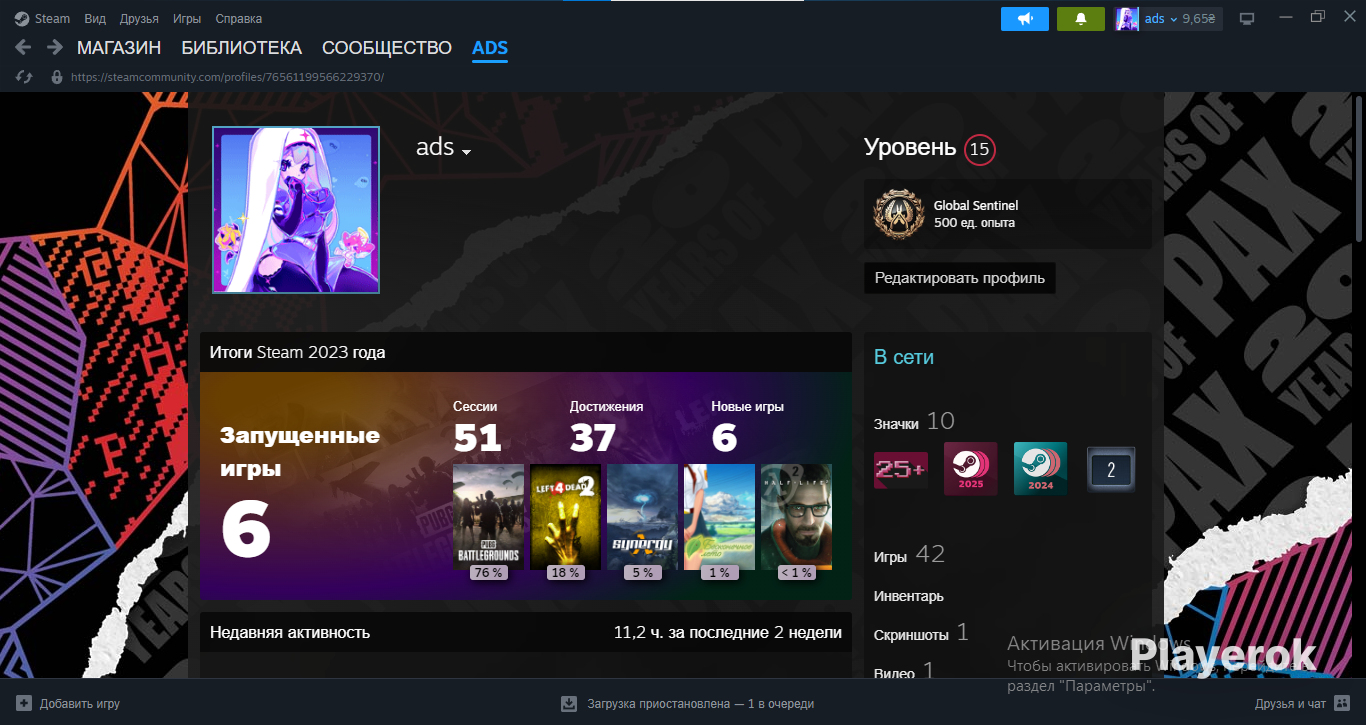Click the 11,2 ч. за последние 2 недели text

coord(728,632)
